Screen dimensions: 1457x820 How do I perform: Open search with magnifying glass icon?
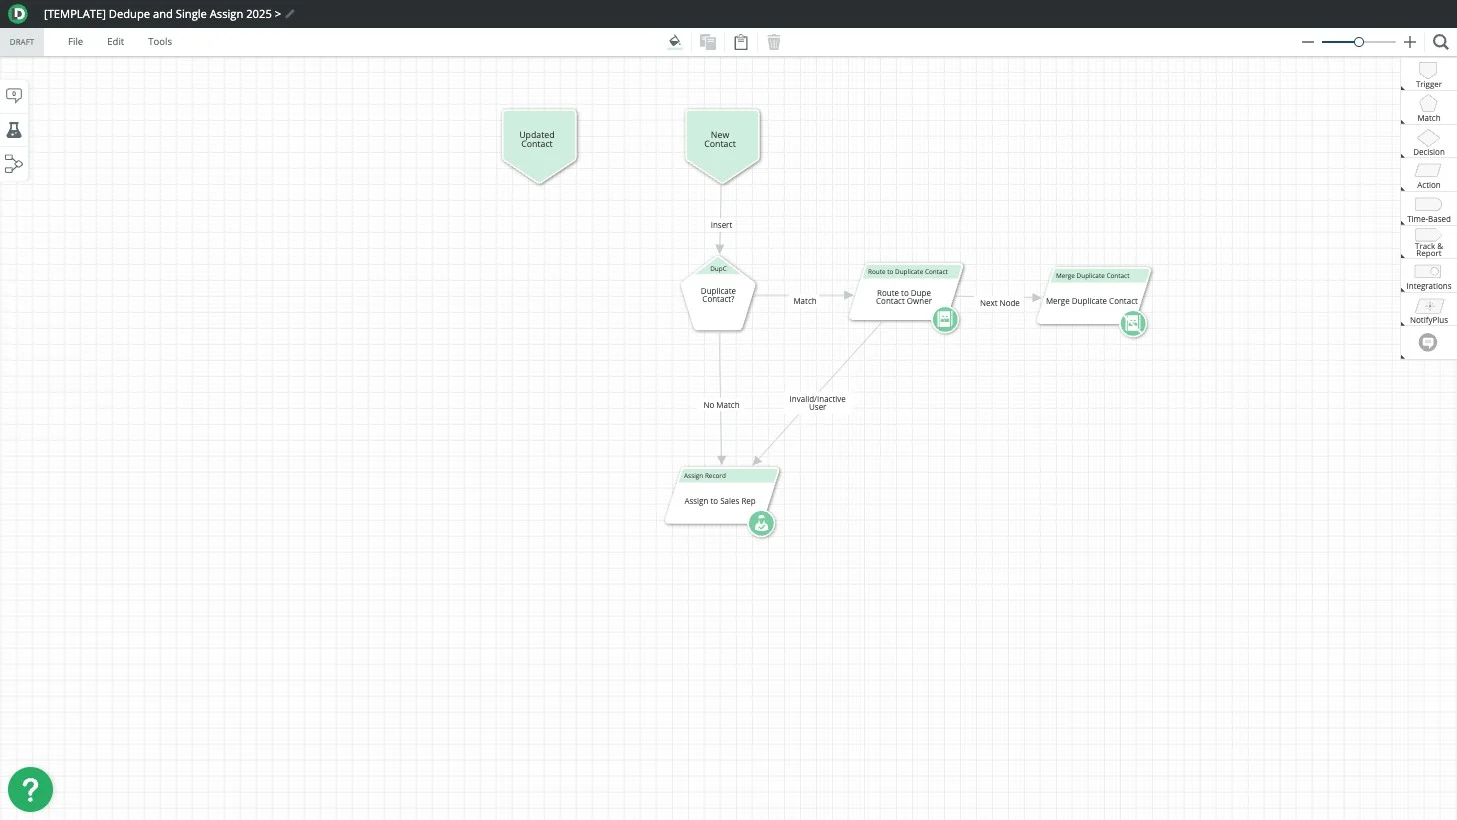(1441, 42)
